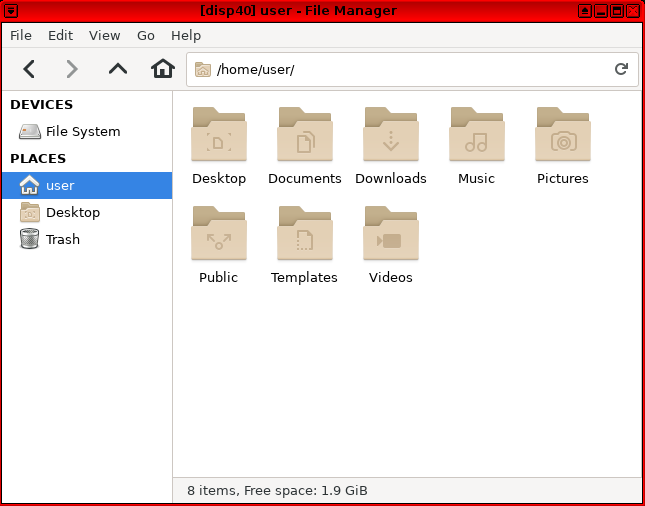Screen dimensions: 645x506
Task: Click the Back navigation arrow
Action: (x=29, y=69)
